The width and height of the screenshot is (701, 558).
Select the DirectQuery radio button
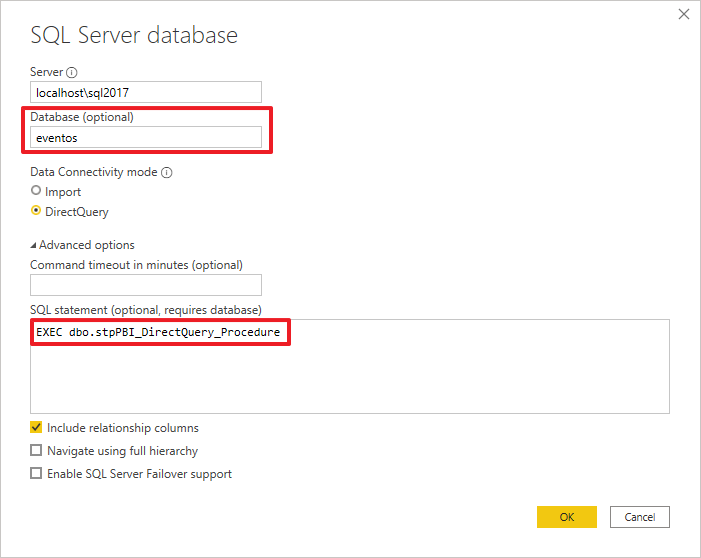pos(36,211)
